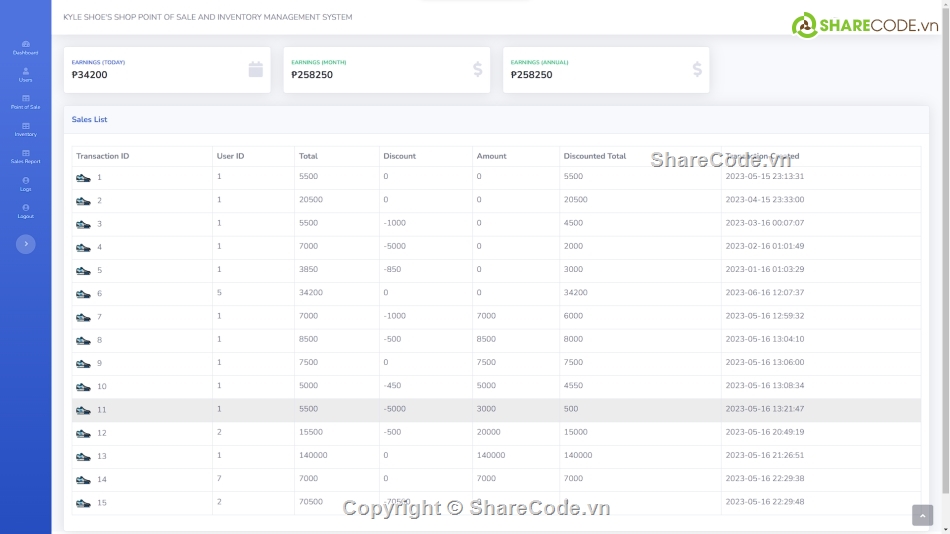Click the shoe icon for transaction 11
The width and height of the screenshot is (950, 534).
click(83, 410)
